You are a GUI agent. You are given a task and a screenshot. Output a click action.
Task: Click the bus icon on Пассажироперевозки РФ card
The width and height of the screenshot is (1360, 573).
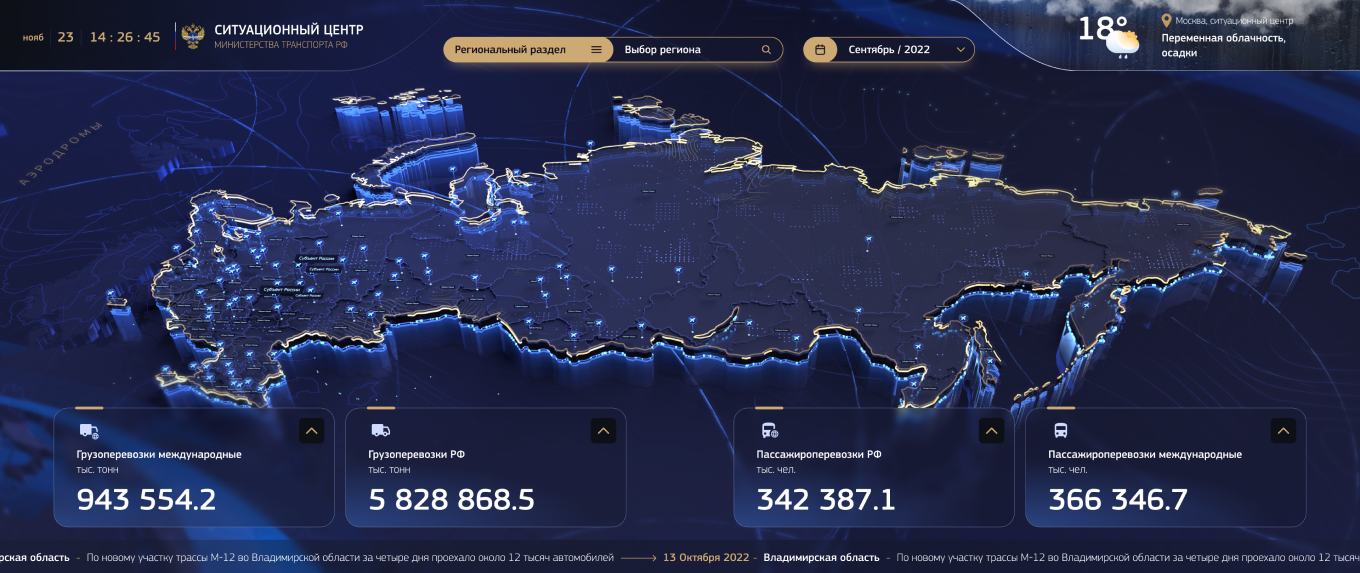click(769, 431)
